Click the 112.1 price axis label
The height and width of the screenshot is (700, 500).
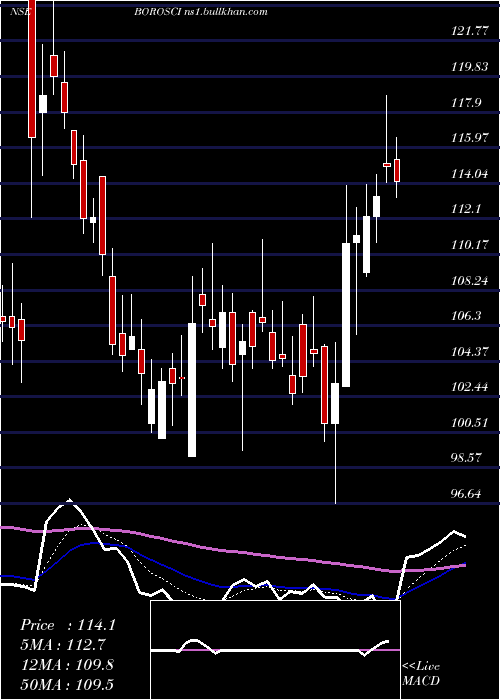[467, 209]
